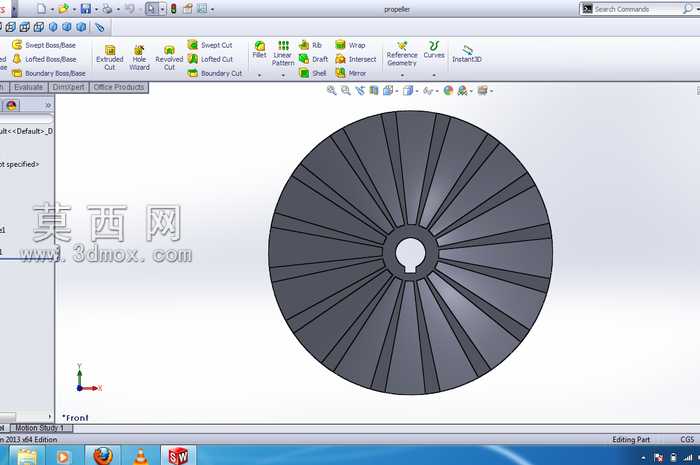Save the propeller part with Save icon
The height and width of the screenshot is (465, 700).
tap(86, 8)
